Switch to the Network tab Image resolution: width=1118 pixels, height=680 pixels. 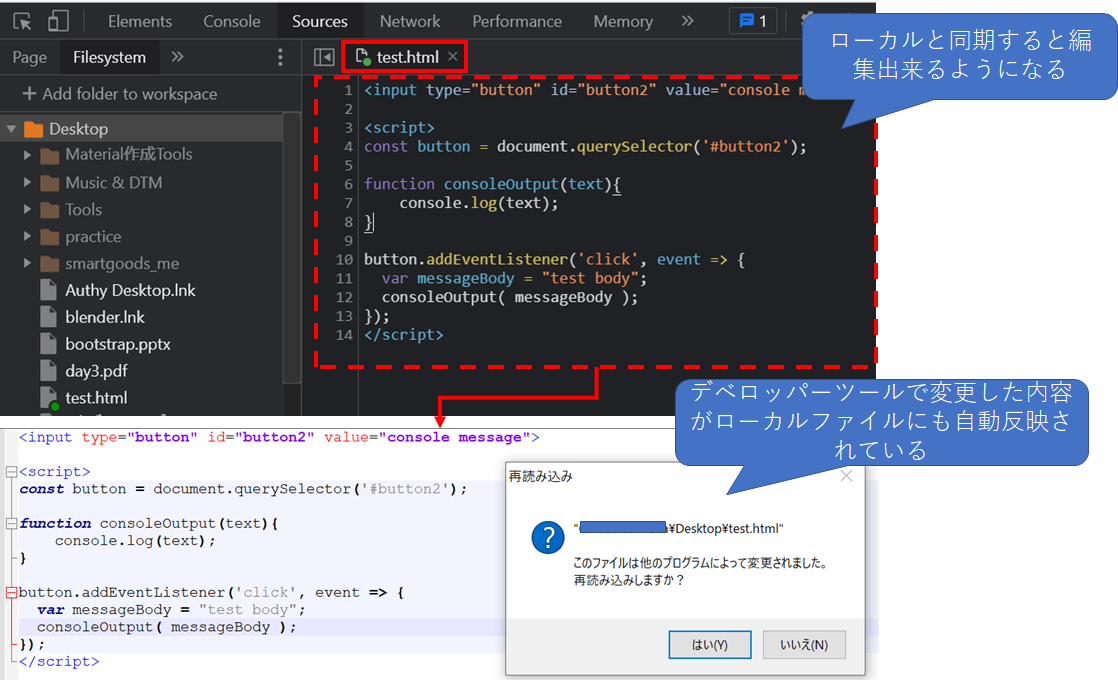tap(410, 21)
